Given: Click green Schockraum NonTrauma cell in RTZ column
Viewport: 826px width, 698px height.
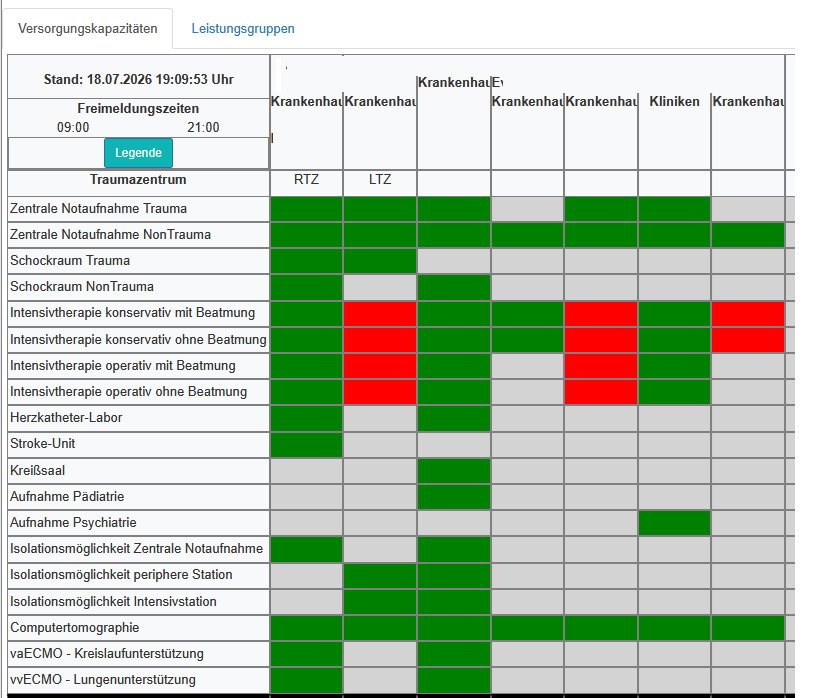Looking at the screenshot, I should tap(306, 287).
